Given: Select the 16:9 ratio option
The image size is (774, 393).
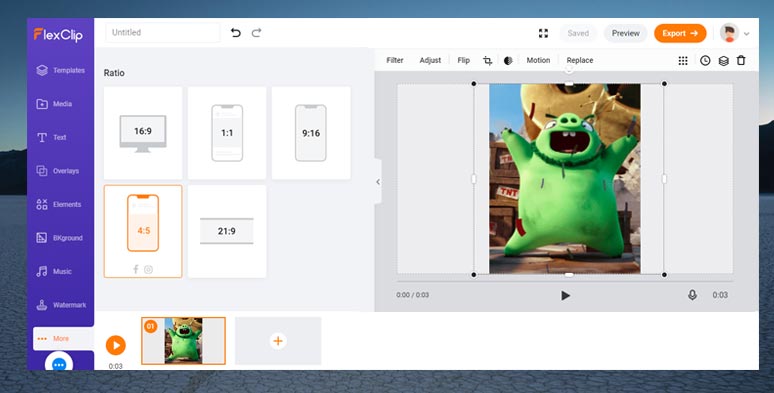Looking at the screenshot, I should coord(143,133).
